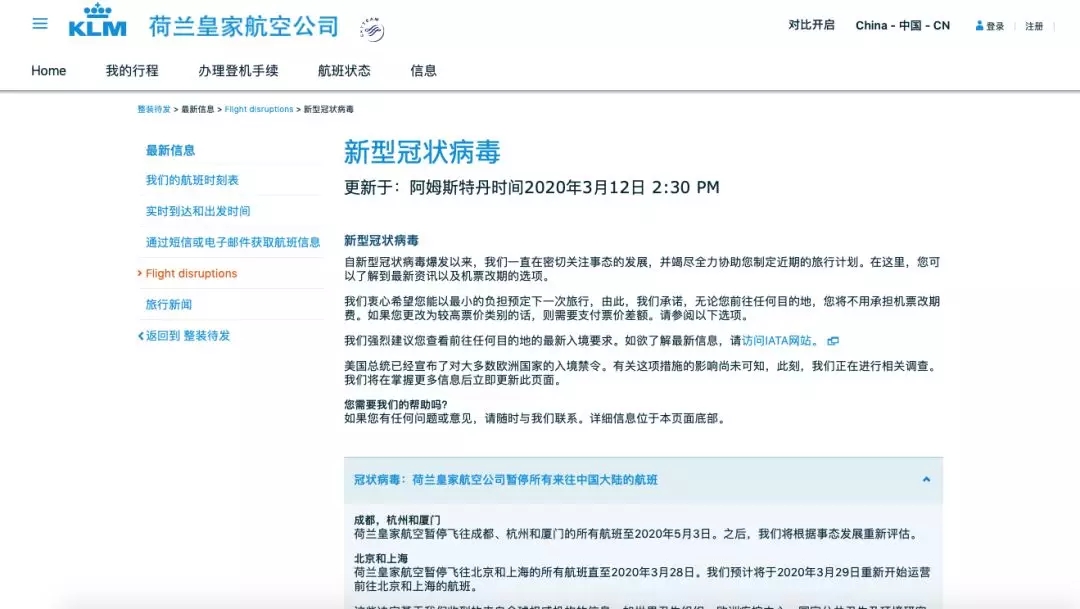Click the 新型冠状病毒 page heading
The image size is (1080, 609).
pos(422,152)
